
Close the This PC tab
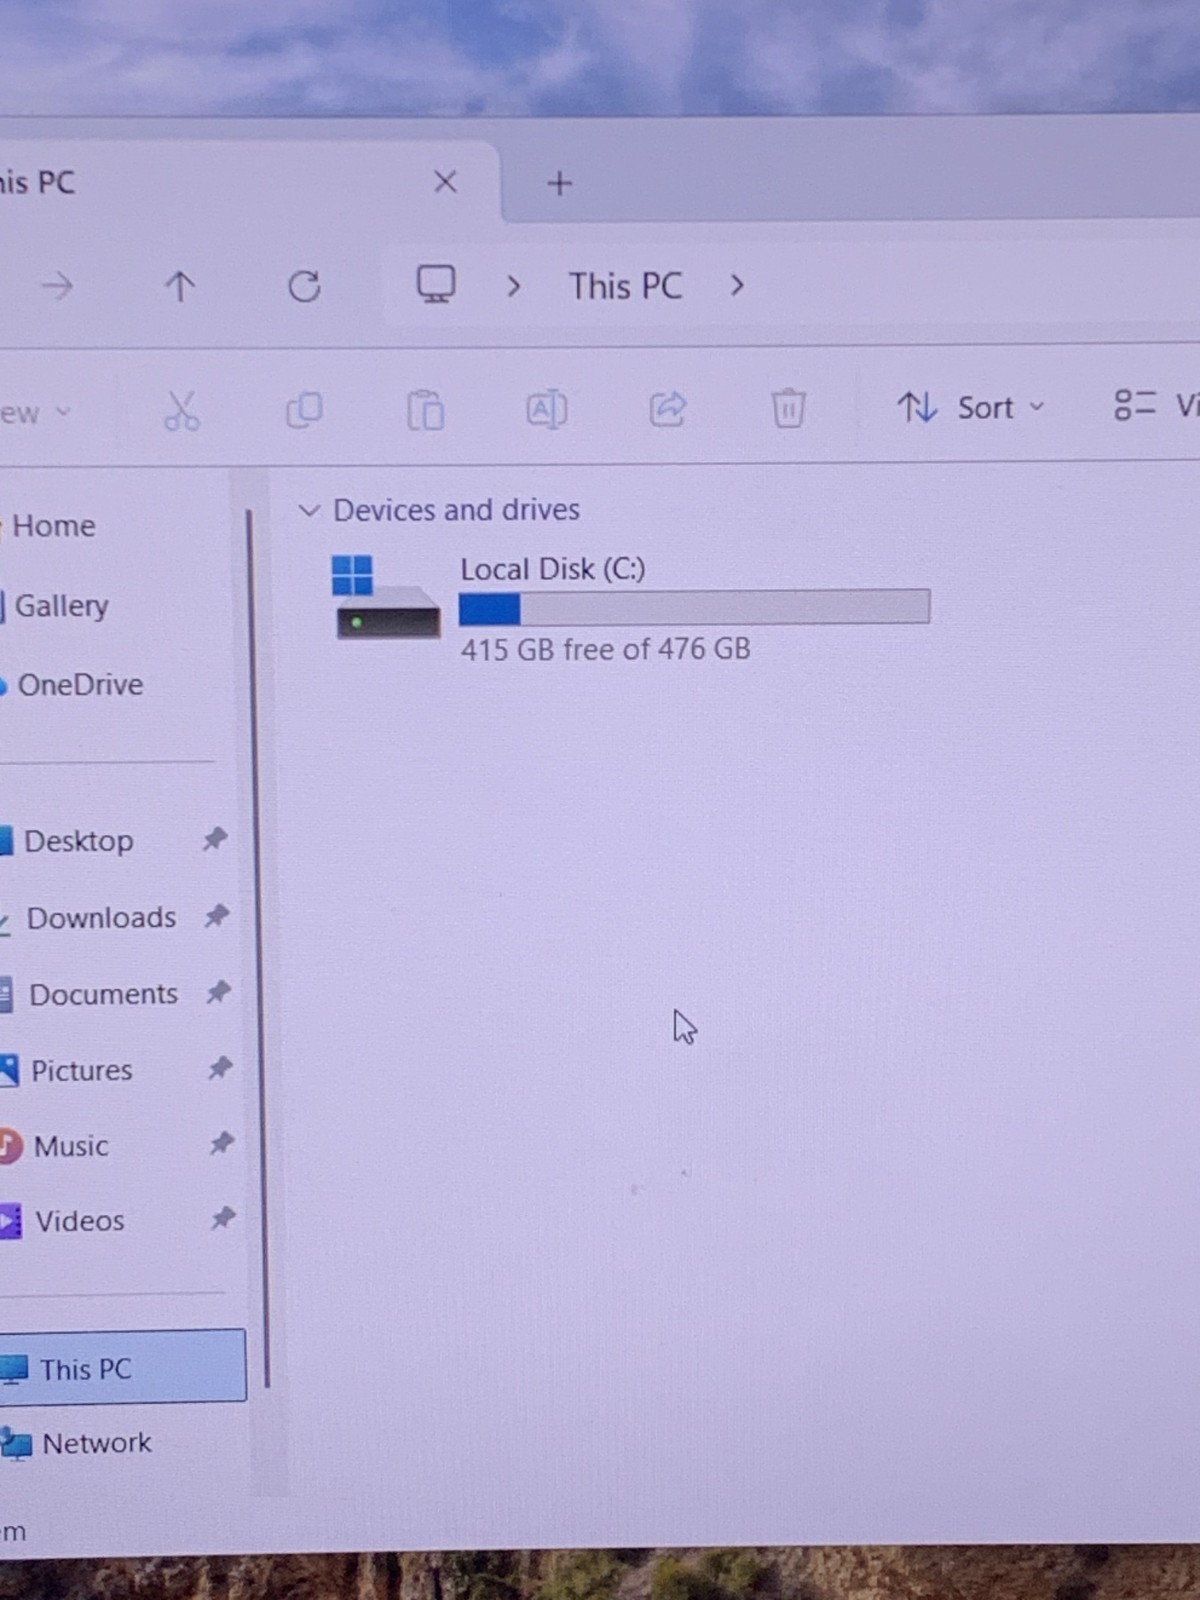[445, 182]
